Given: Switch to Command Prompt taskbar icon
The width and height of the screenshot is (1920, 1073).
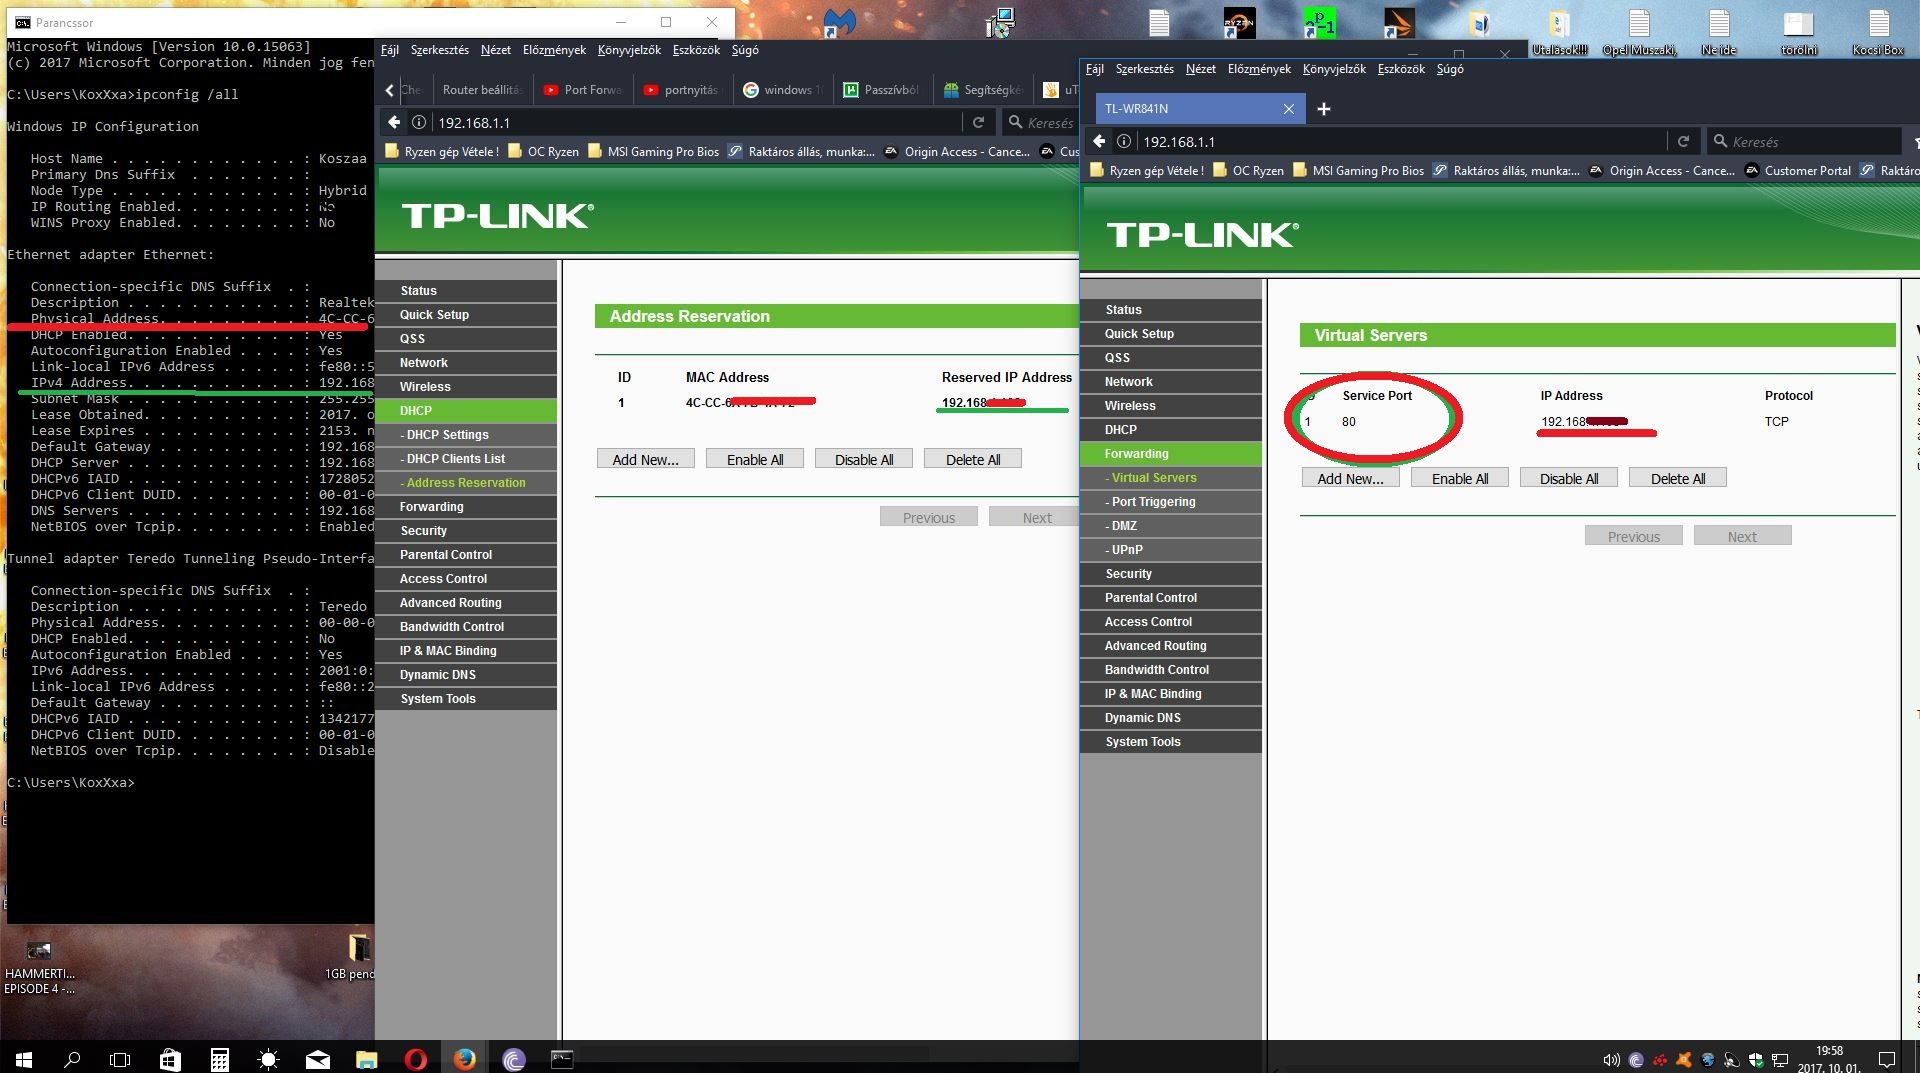Looking at the screenshot, I should 562,1059.
